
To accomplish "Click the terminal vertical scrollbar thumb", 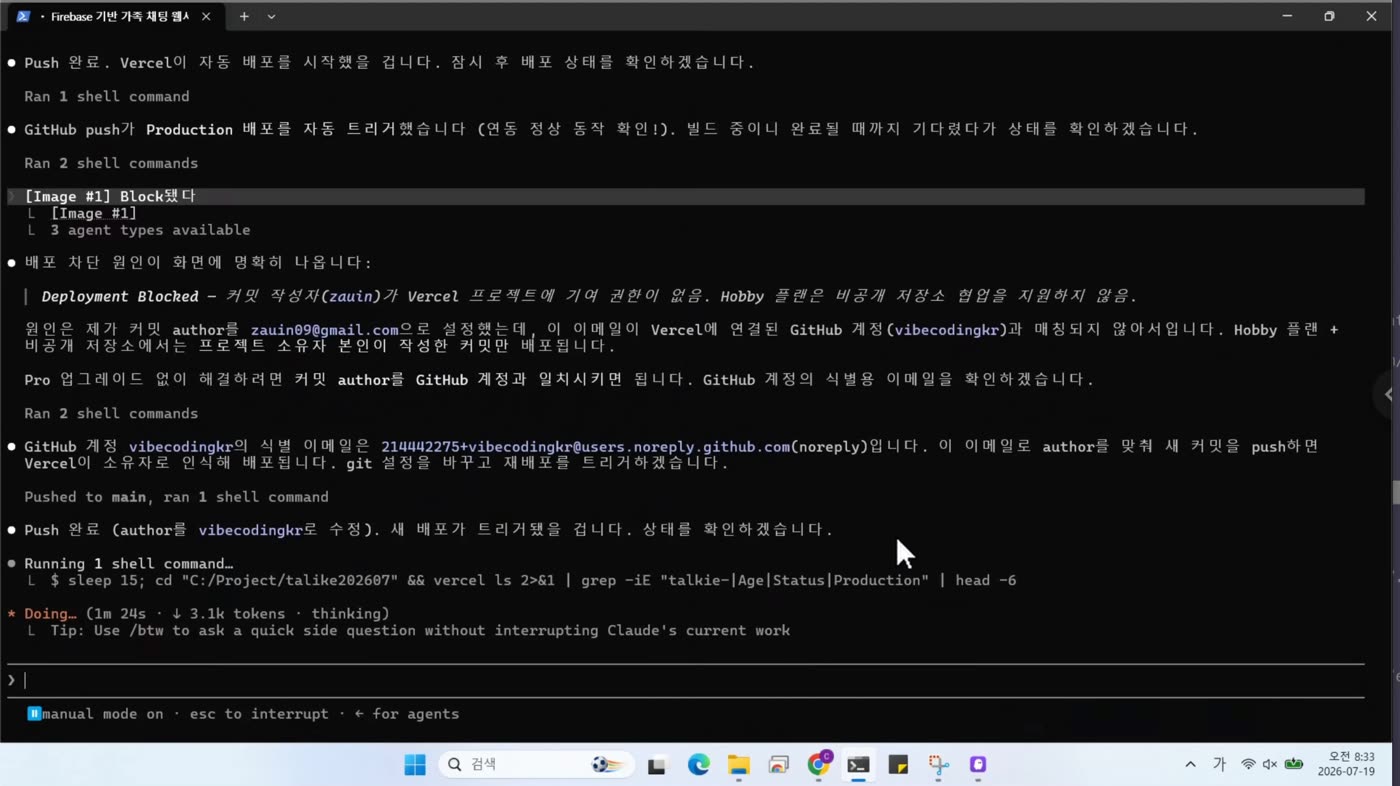I will click(1396, 494).
